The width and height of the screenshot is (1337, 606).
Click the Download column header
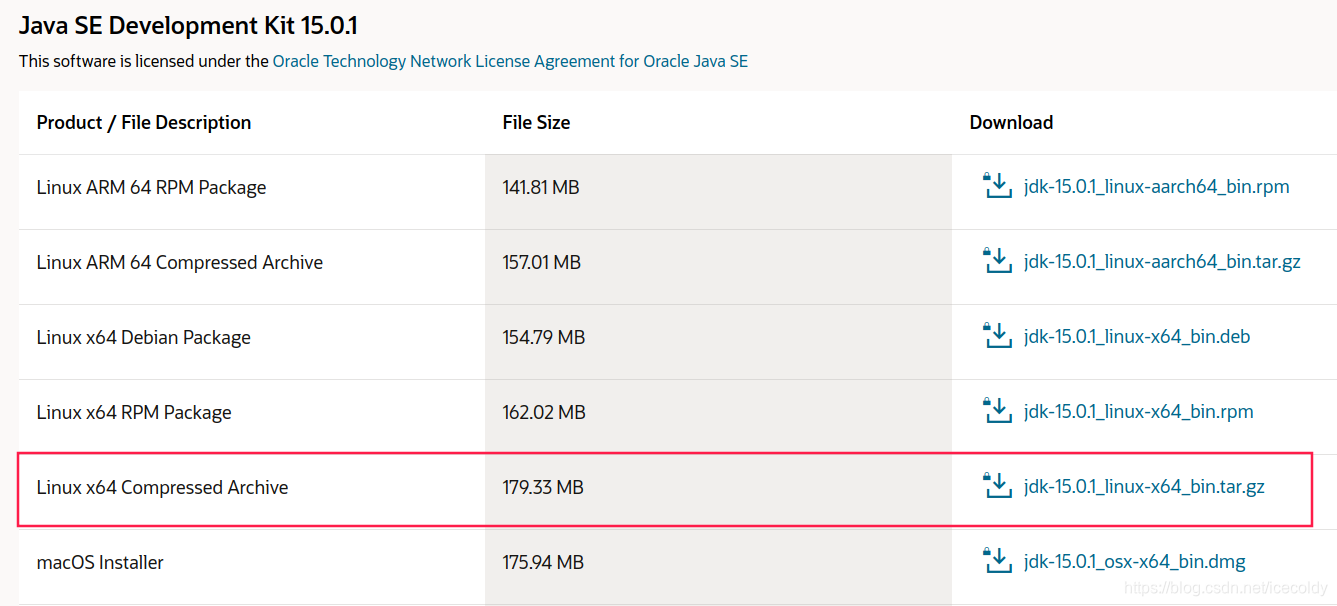[1011, 123]
